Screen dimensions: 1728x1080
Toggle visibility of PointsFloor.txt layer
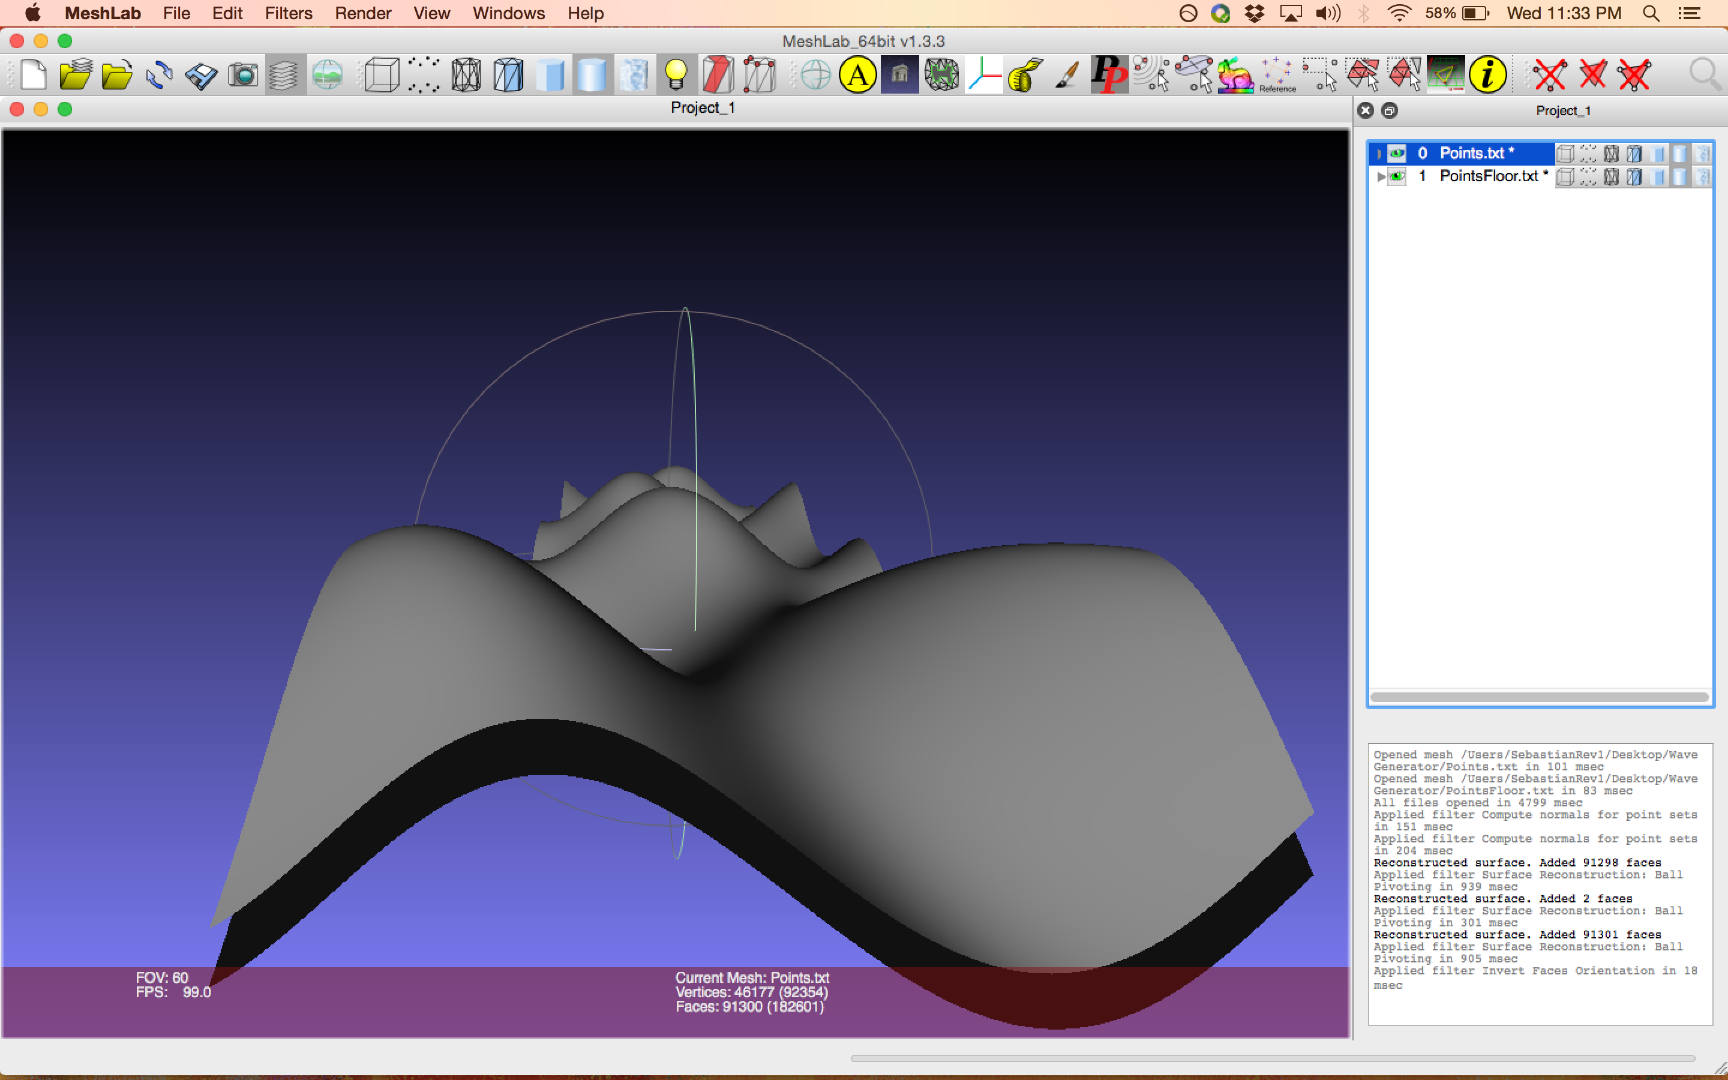tap(1396, 176)
